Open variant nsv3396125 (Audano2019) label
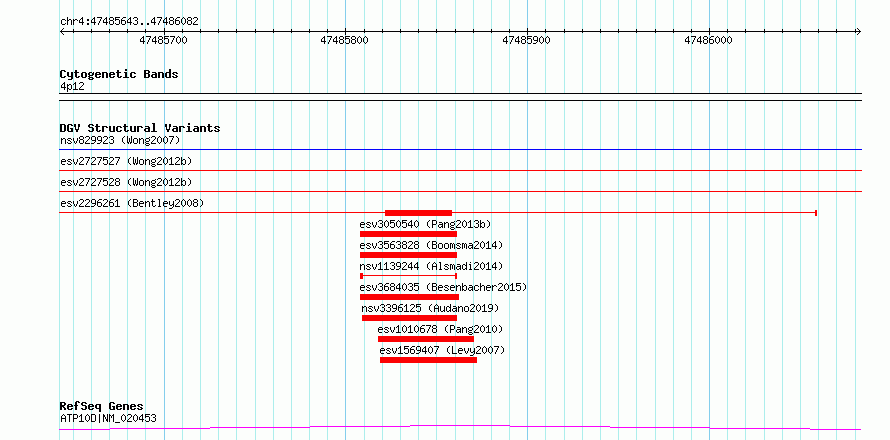Image resolution: width=890 pixels, height=440 pixels. point(430,308)
